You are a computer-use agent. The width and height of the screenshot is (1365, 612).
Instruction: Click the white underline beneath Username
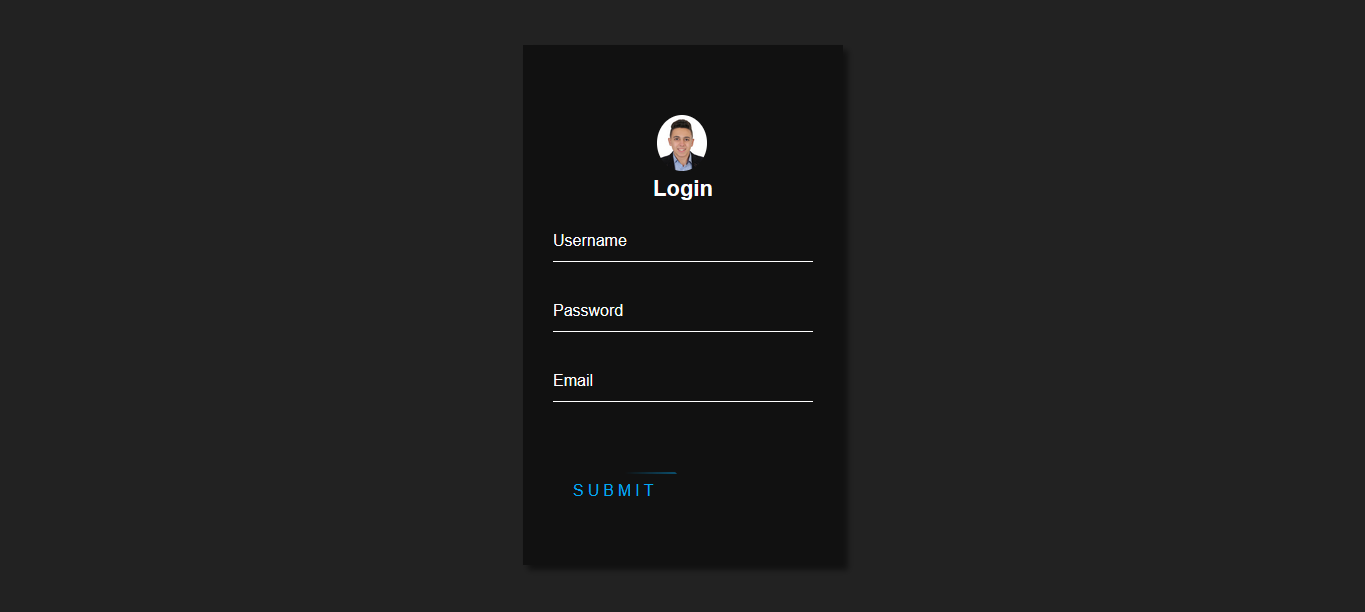click(x=683, y=261)
